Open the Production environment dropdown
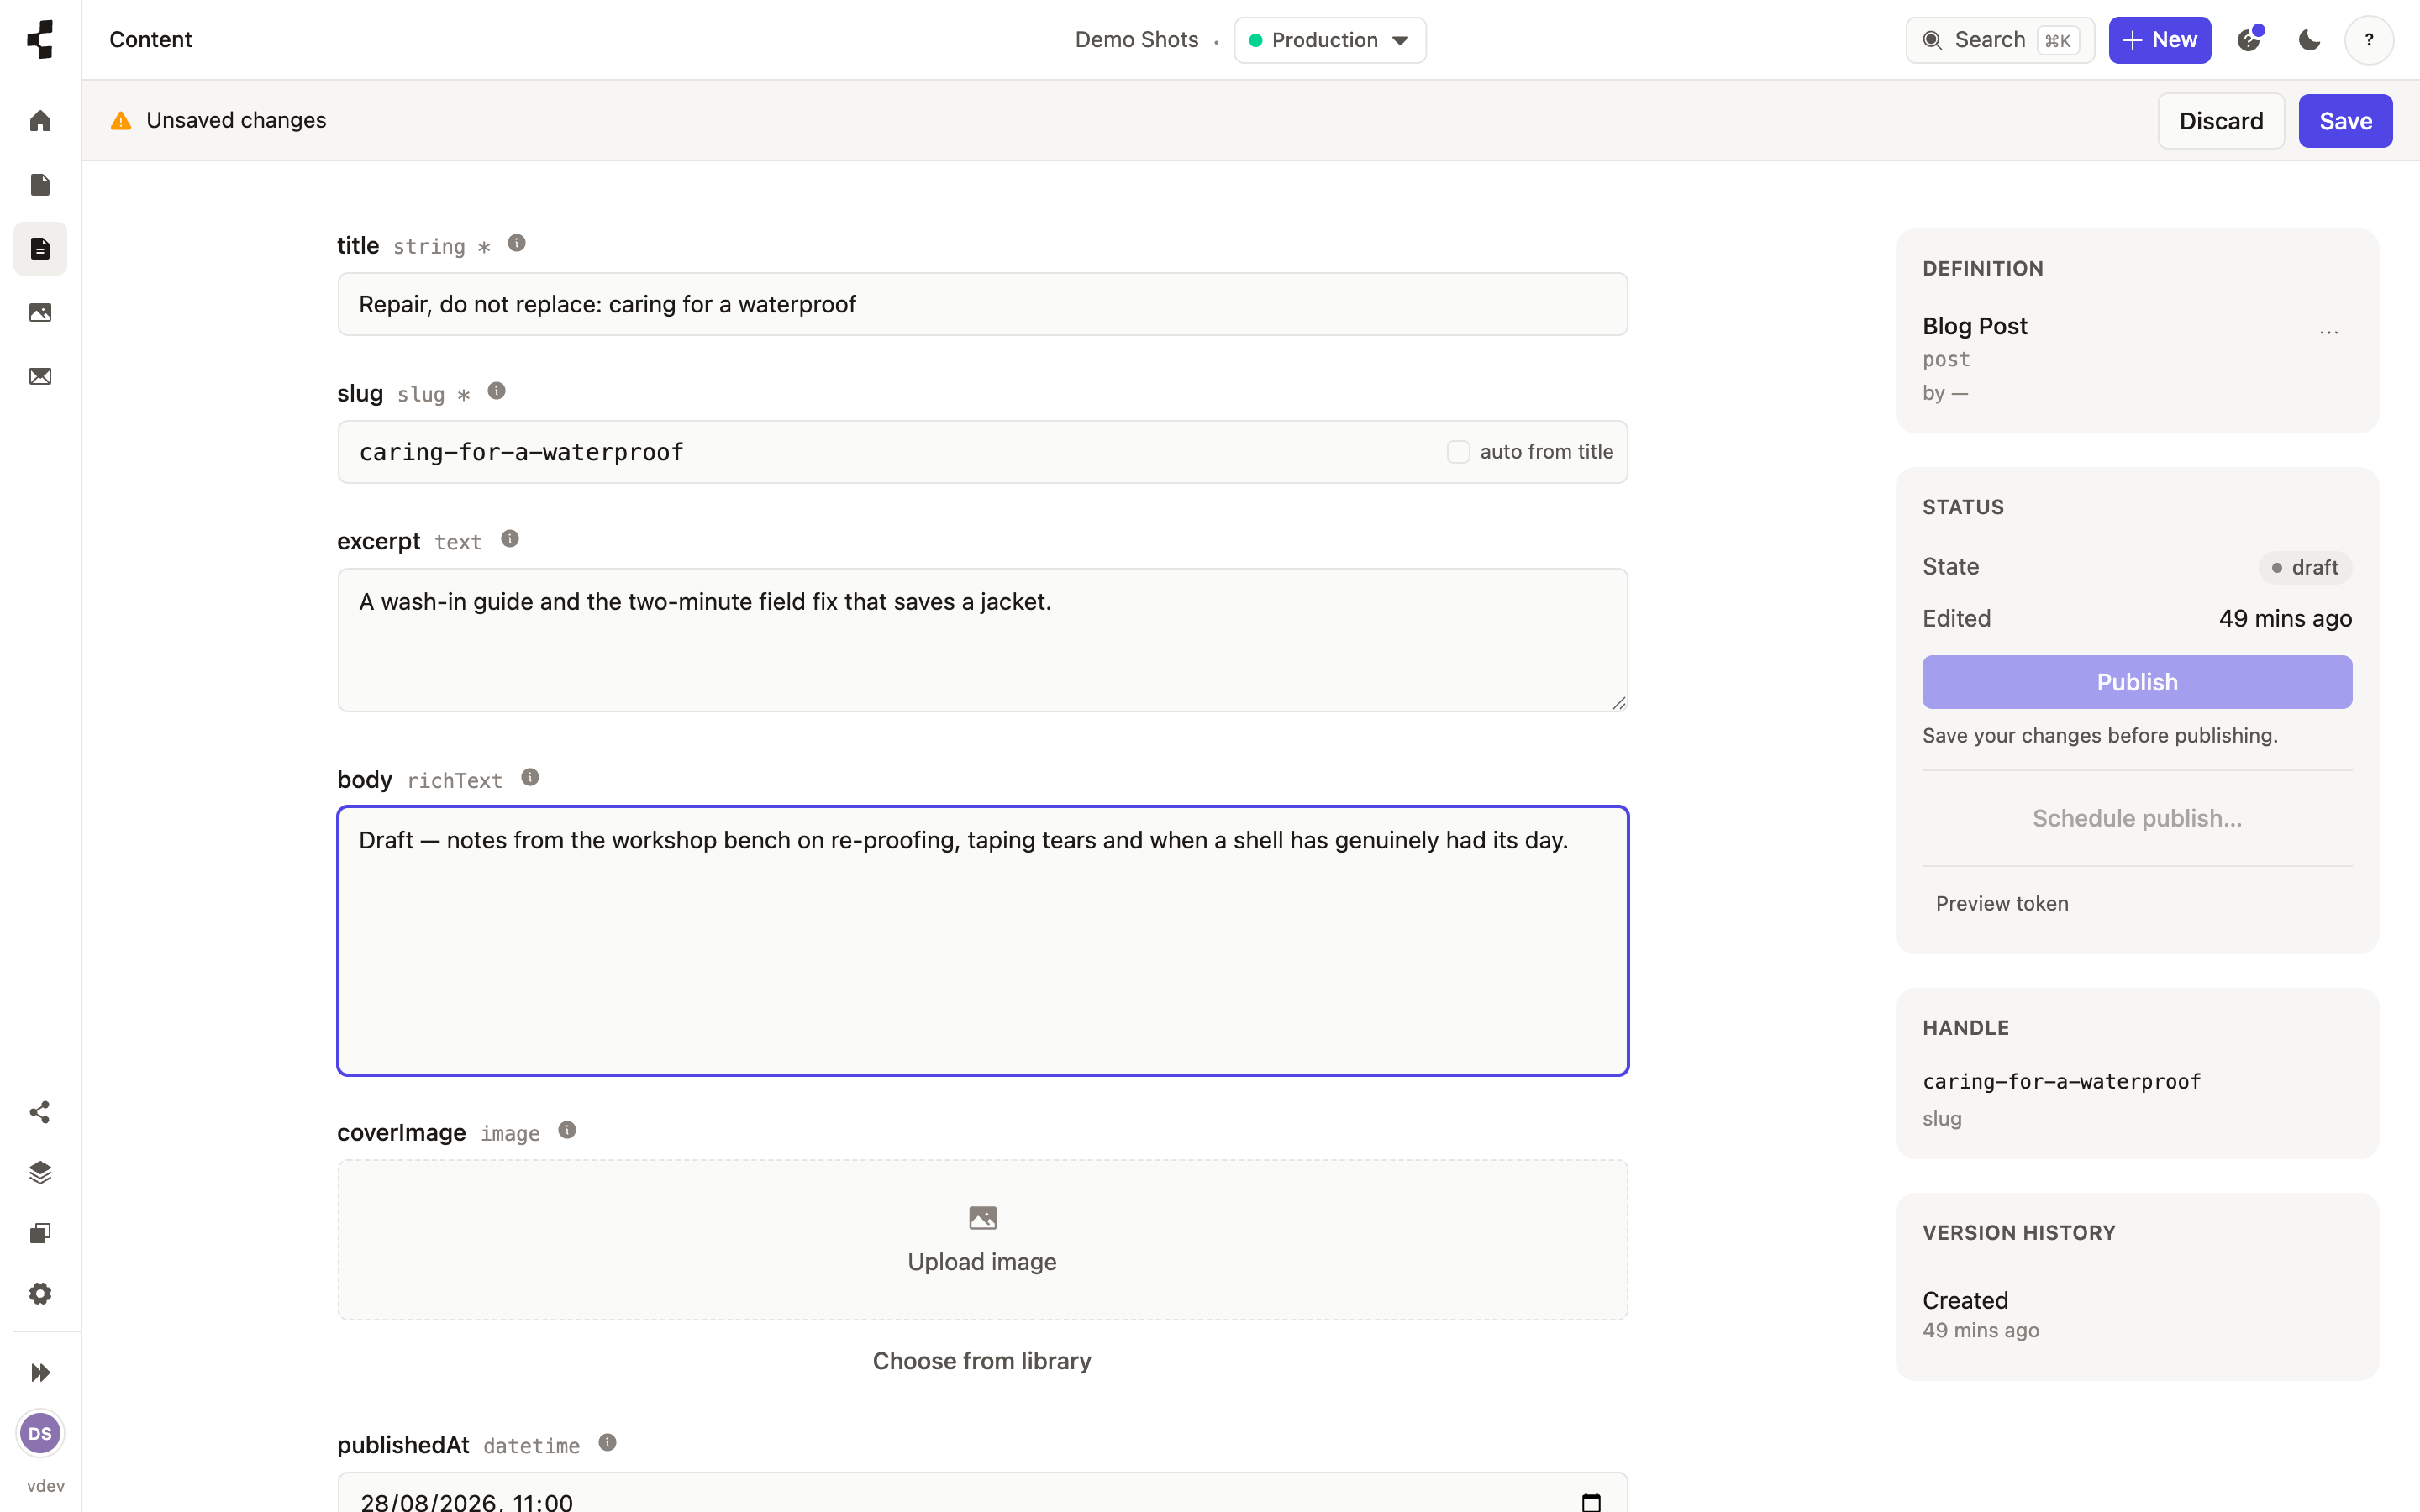Screen dimensions: 2420x1512 [x=1330, y=40]
